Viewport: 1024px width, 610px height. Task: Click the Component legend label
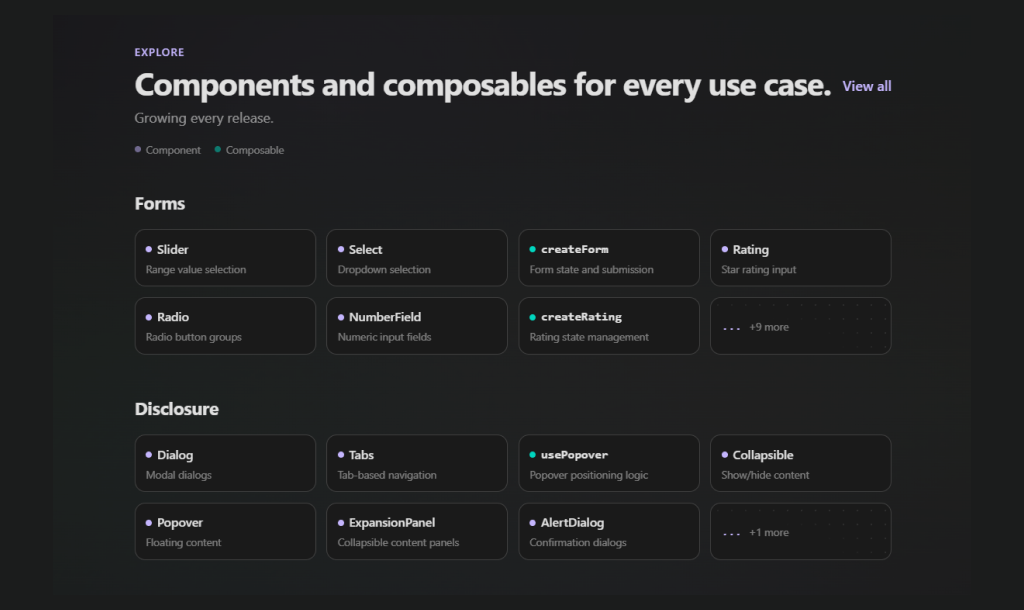pos(172,150)
